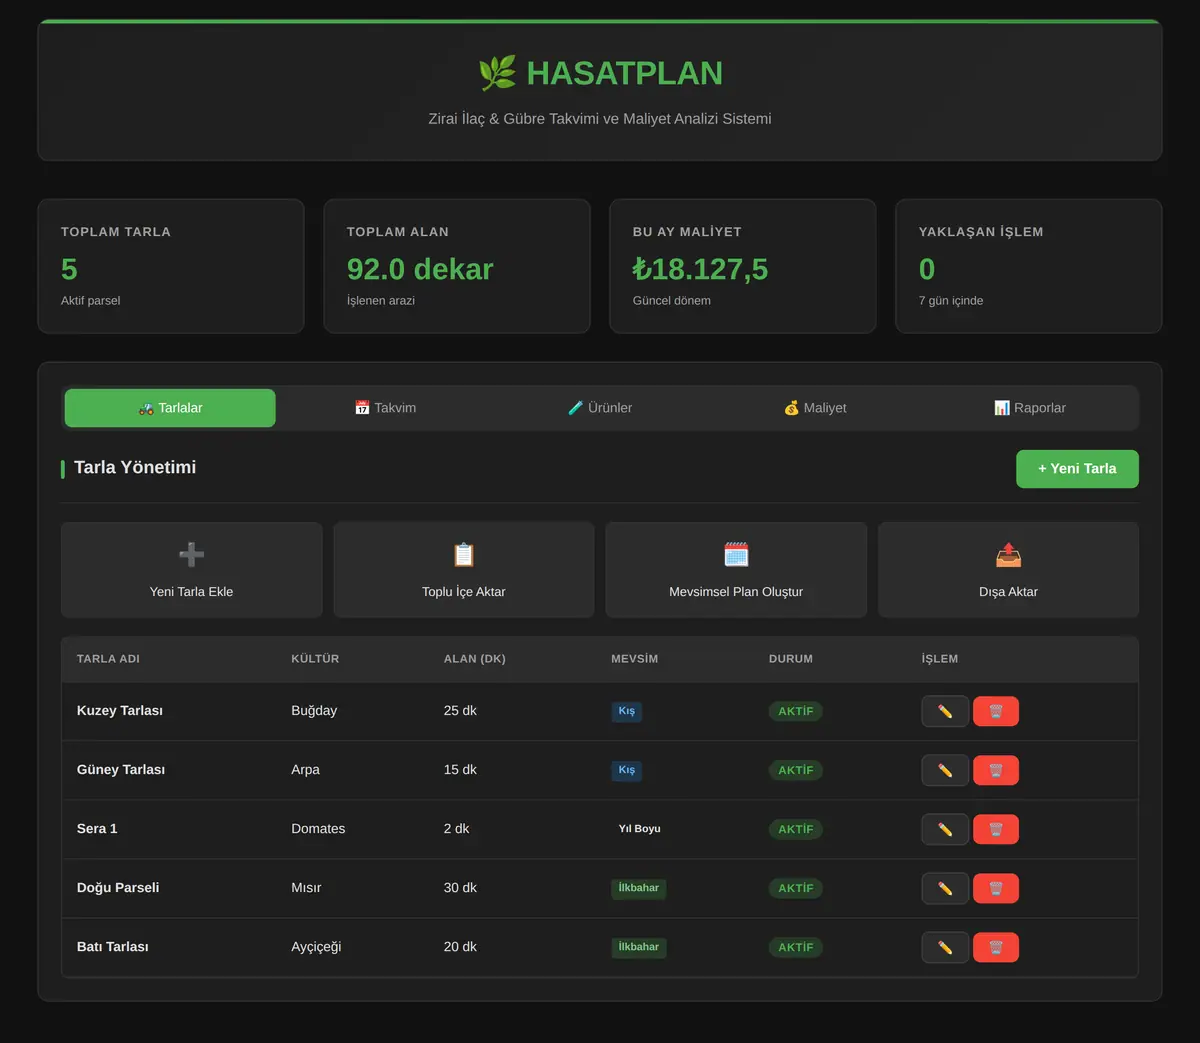Edit Güney Tarlası with pencil icon
The width and height of the screenshot is (1200, 1043).
[x=945, y=771]
